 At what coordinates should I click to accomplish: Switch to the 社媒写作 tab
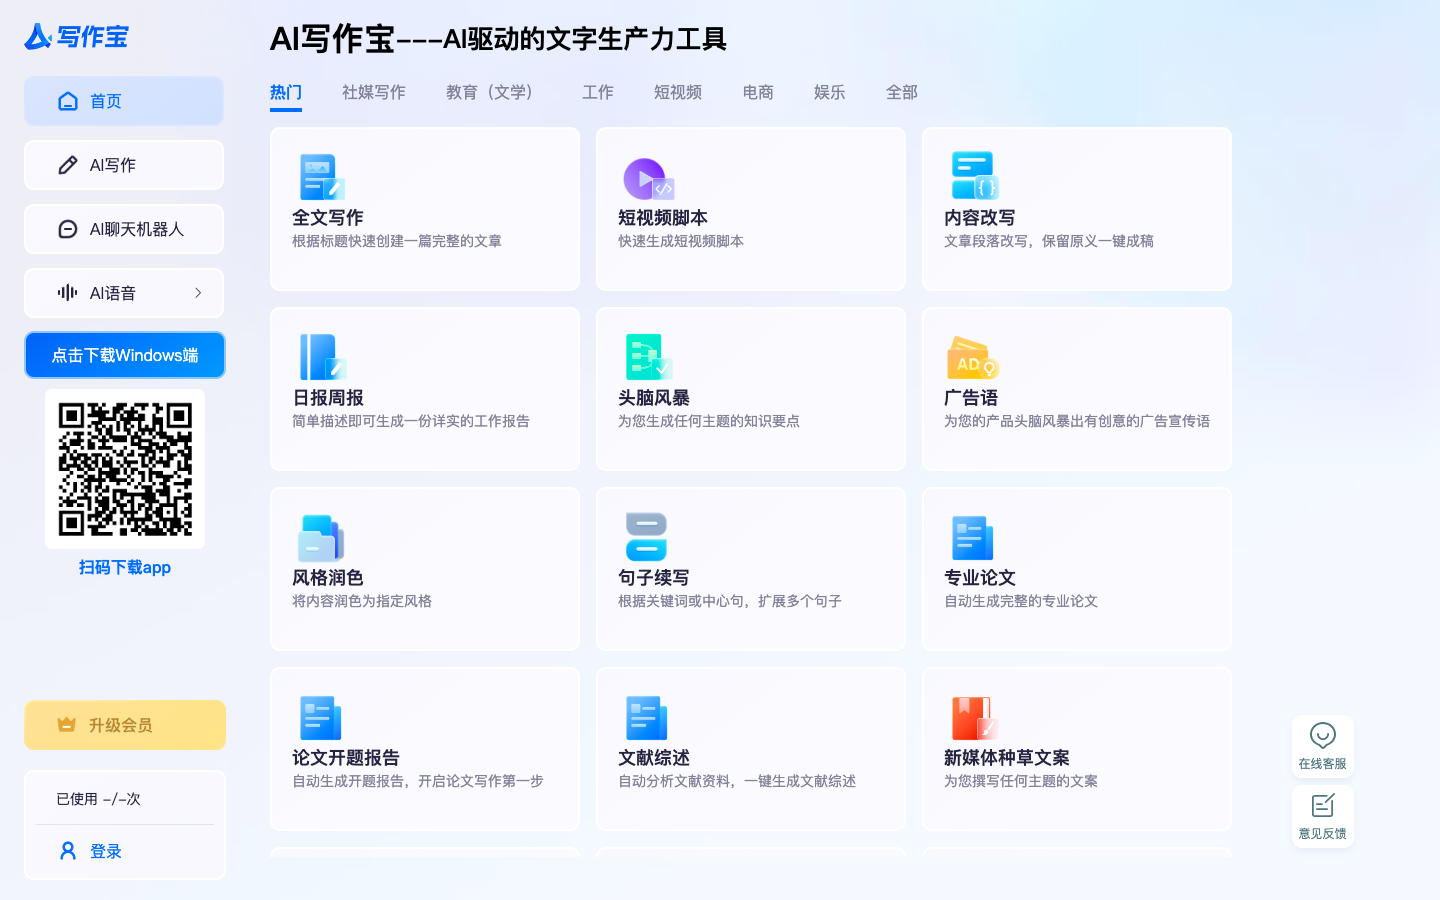(x=374, y=92)
